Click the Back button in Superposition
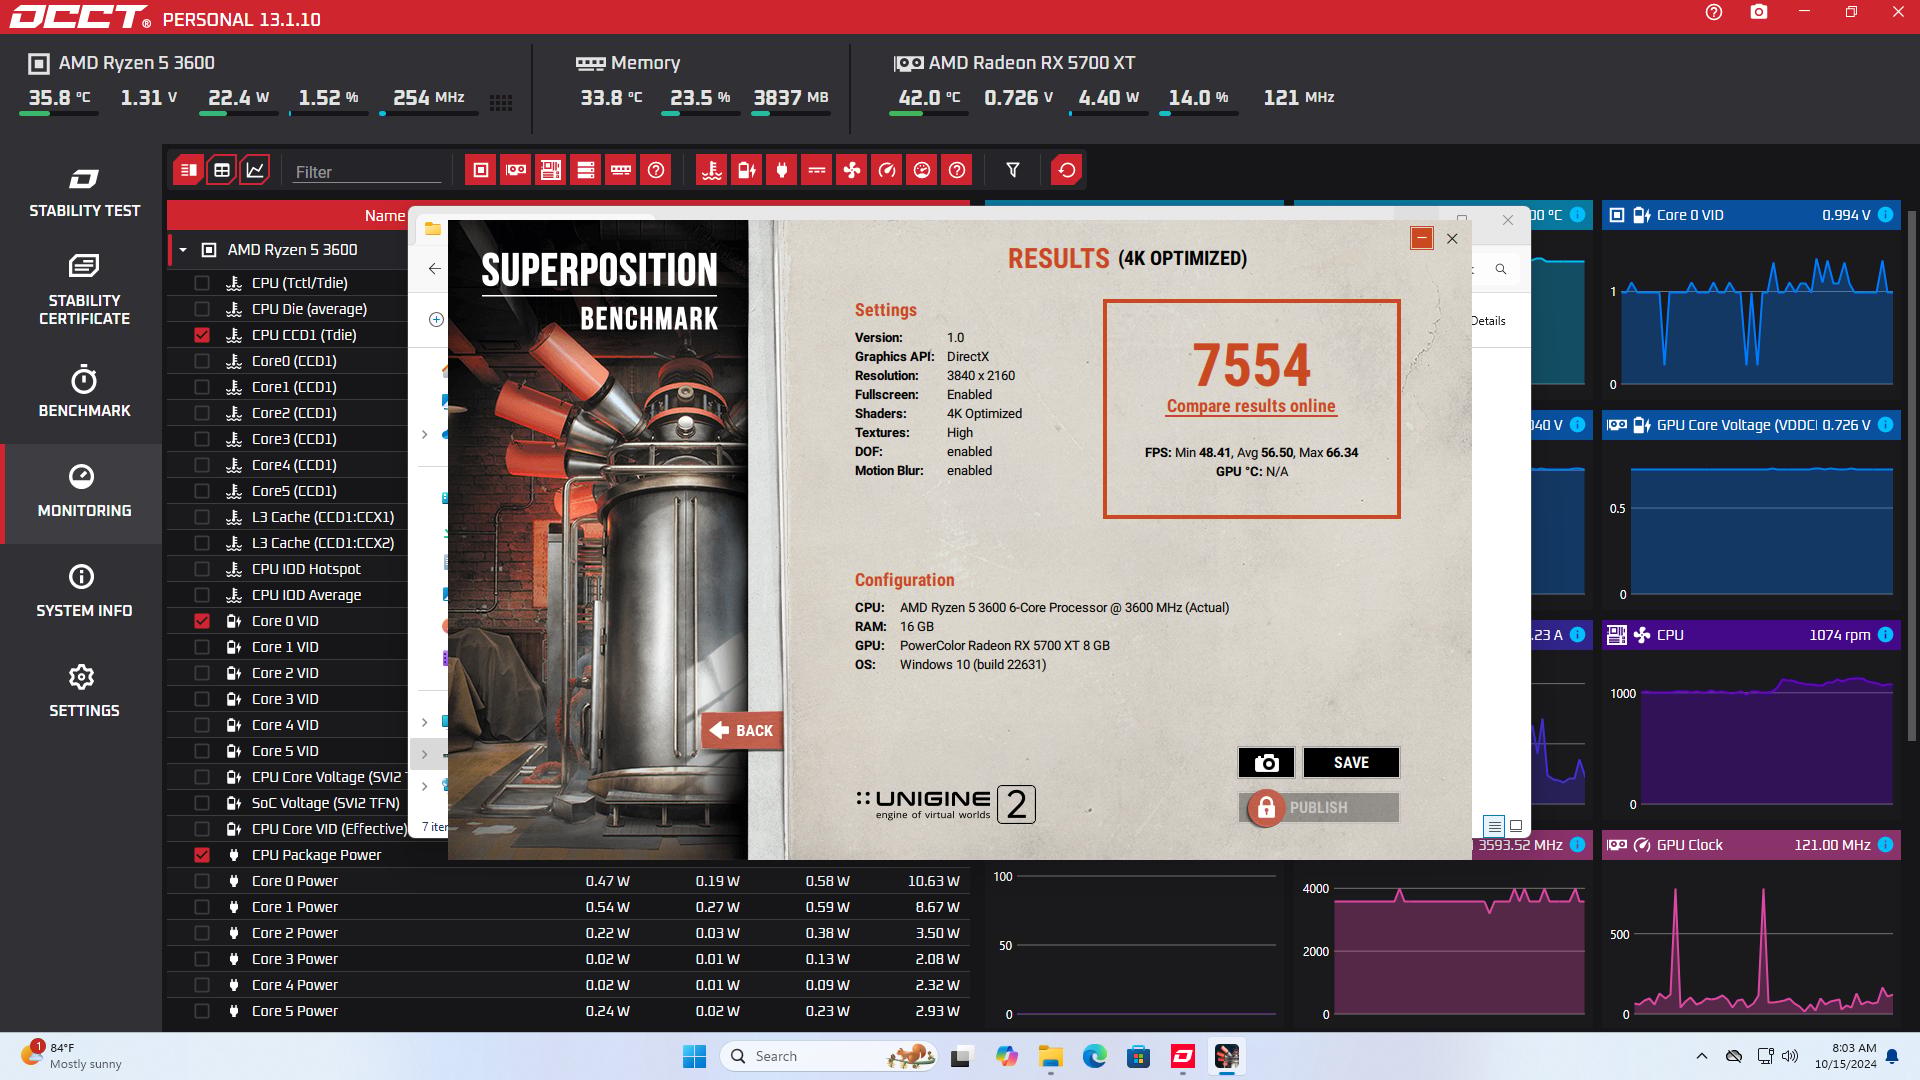The image size is (1920, 1080). (x=742, y=731)
